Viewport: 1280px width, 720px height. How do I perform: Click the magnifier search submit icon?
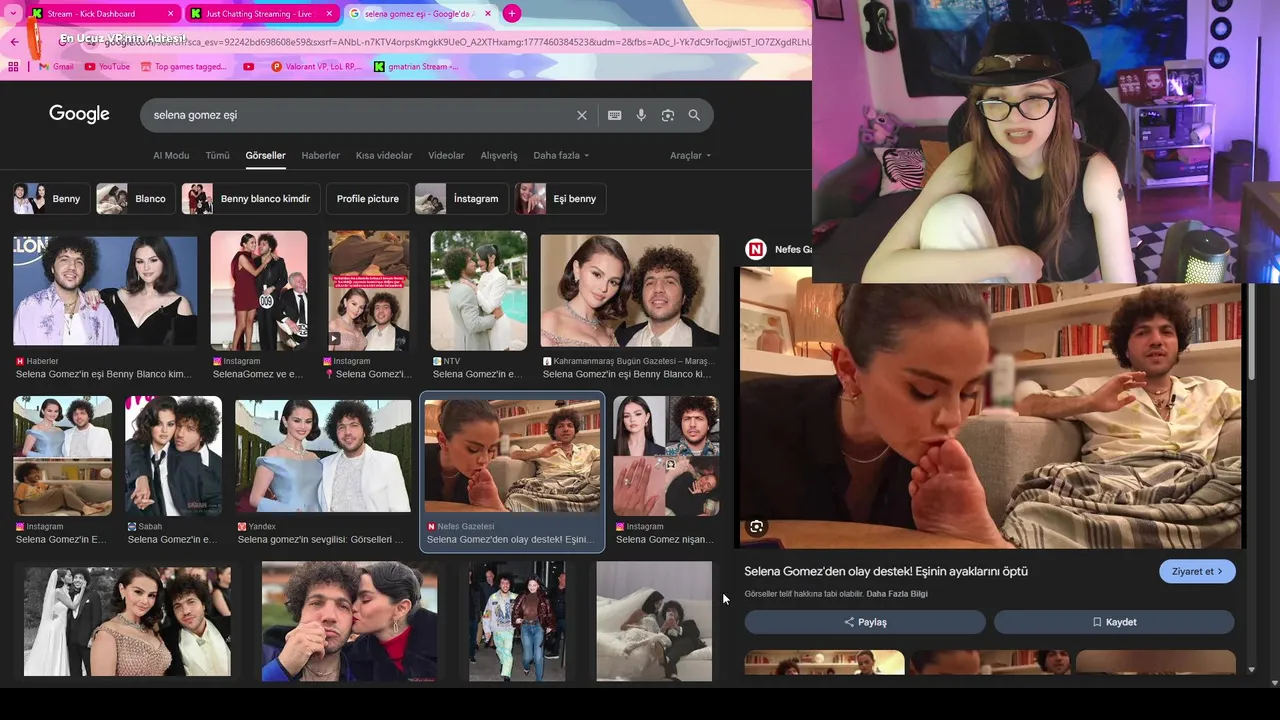coord(694,115)
